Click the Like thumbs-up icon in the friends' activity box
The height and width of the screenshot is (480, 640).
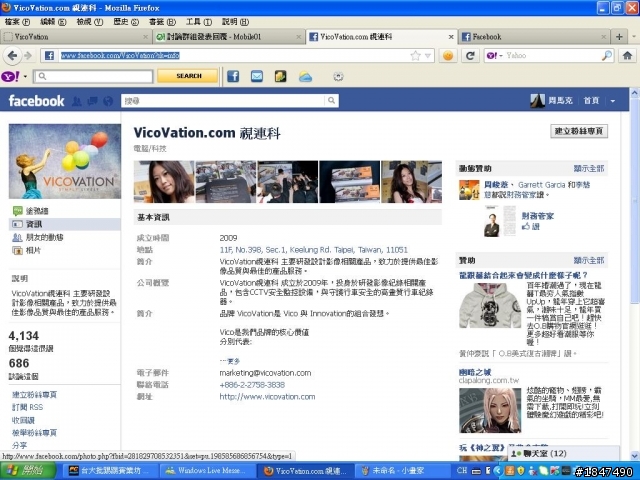pos(525,226)
